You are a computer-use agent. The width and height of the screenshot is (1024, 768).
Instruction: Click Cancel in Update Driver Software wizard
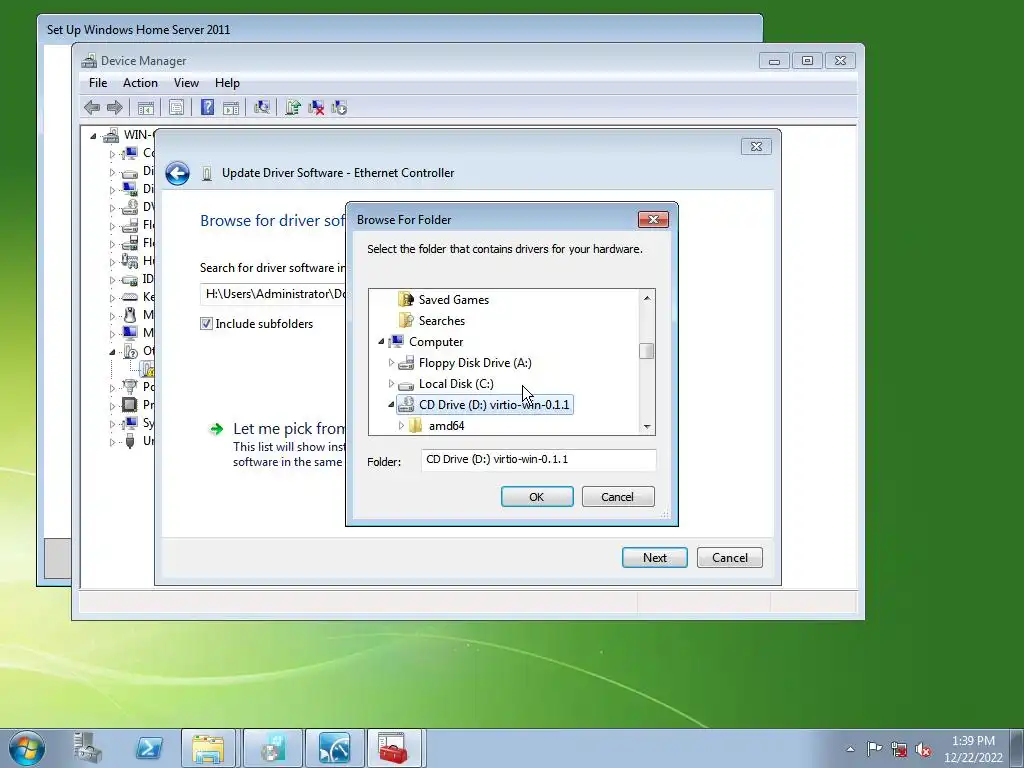(729, 557)
